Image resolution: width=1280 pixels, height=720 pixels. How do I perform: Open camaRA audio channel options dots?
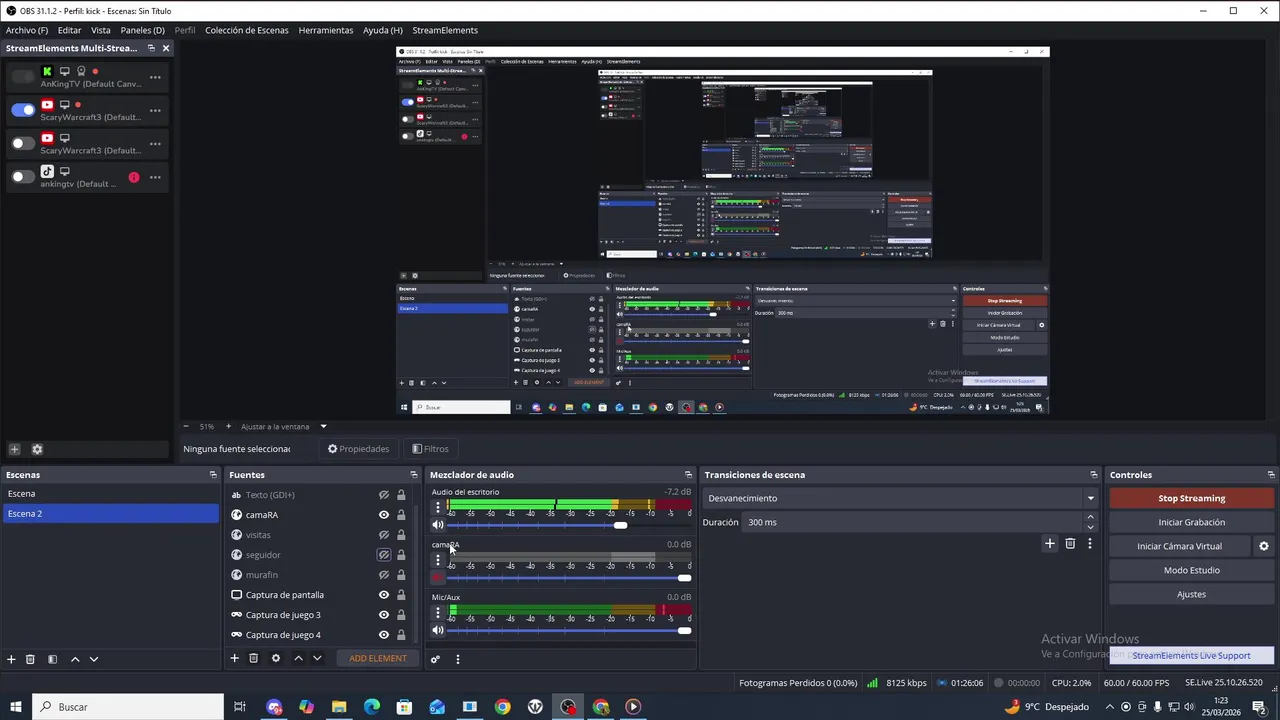(437, 560)
